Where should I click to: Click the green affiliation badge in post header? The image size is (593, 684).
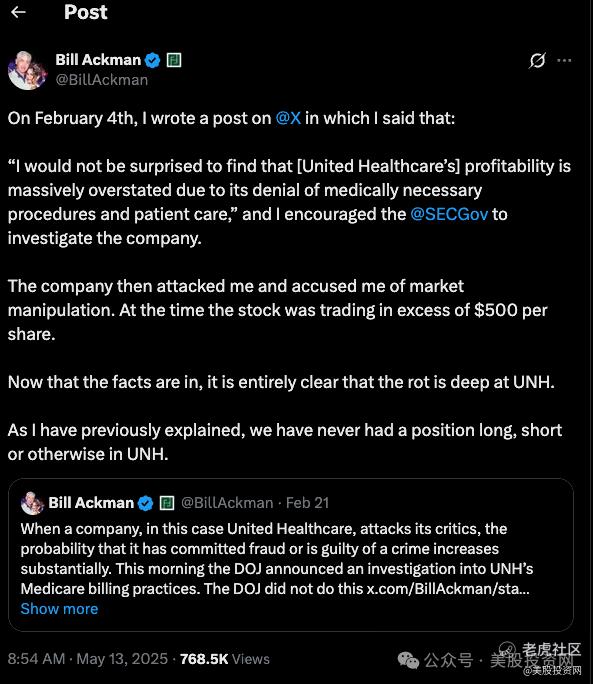[x=174, y=60]
